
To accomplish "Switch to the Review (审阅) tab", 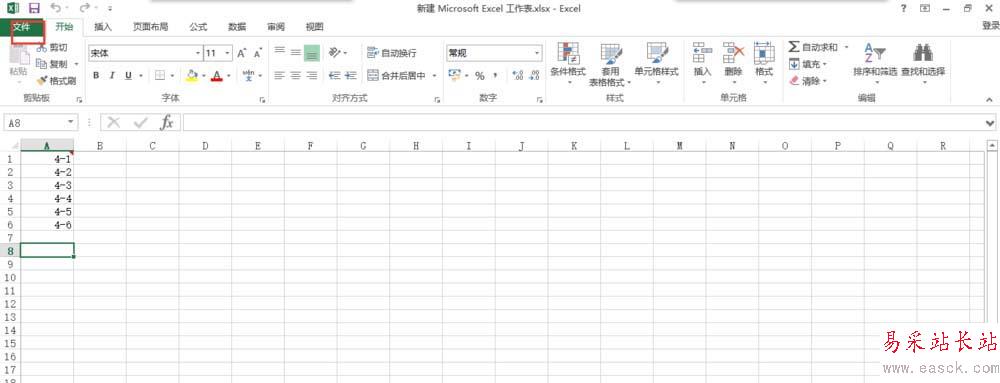I will pyautogui.click(x=276, y=27).
